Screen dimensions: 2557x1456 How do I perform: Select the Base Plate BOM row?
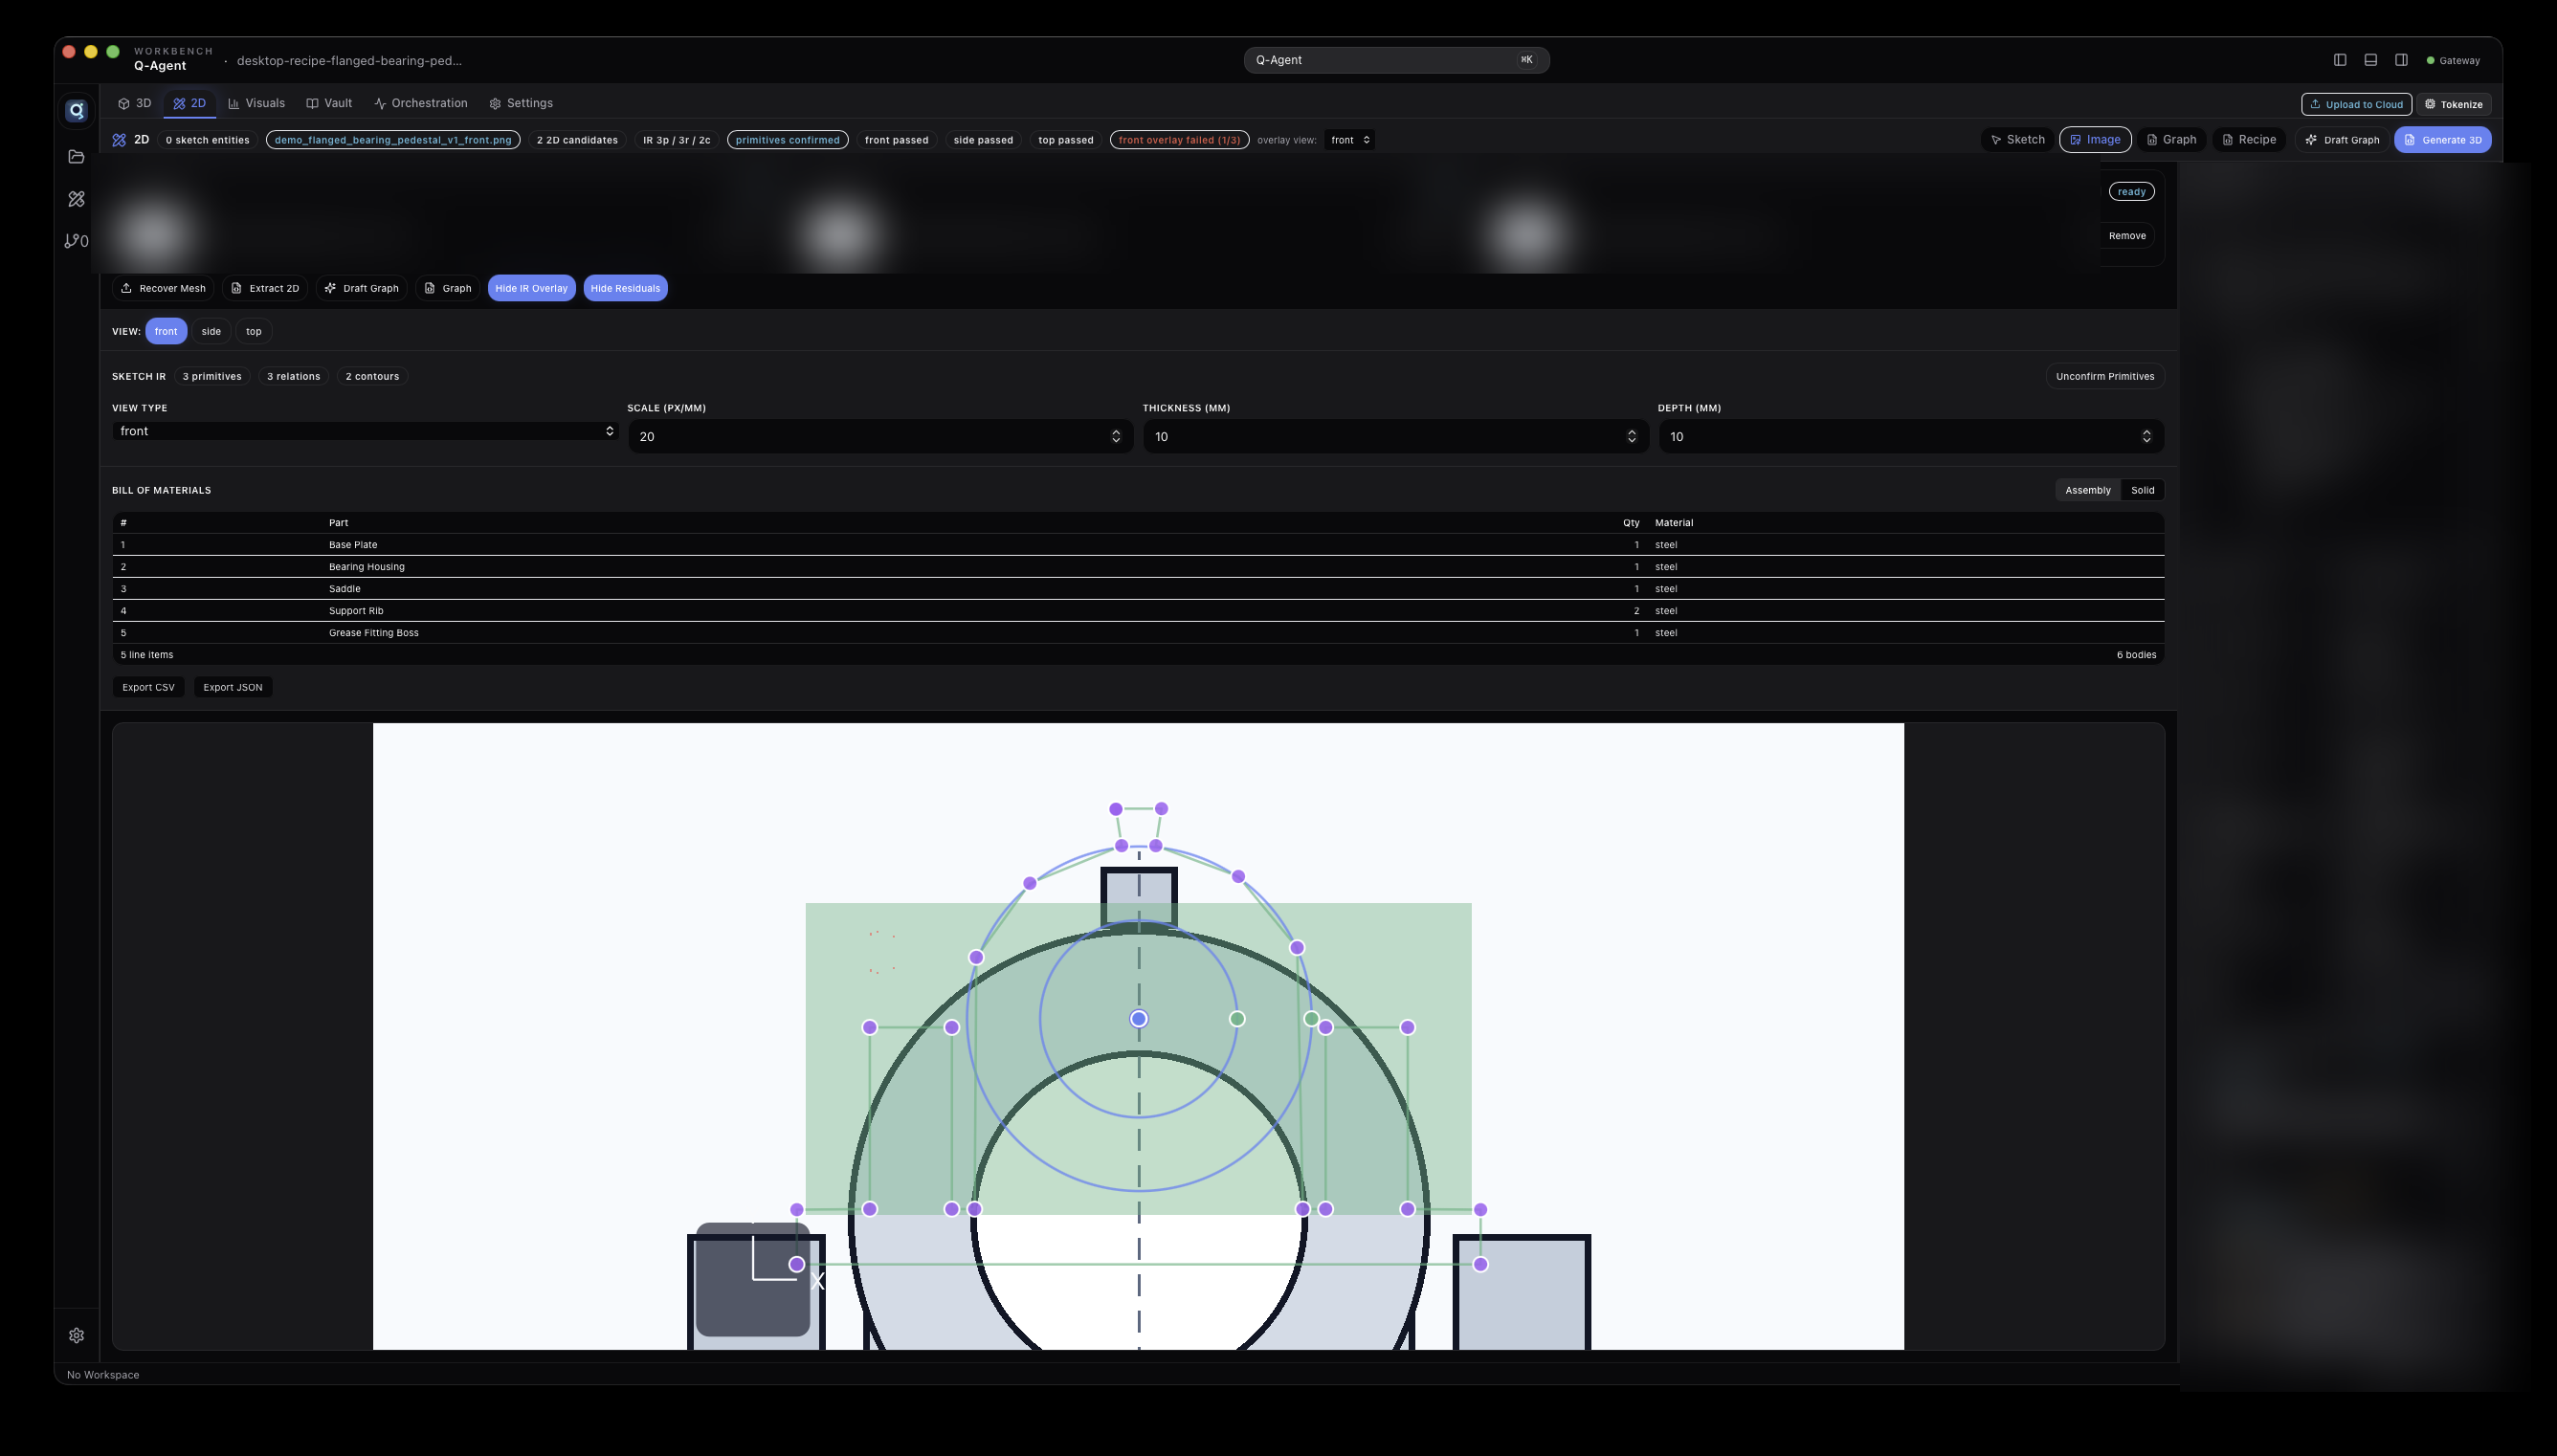[1138, 545]
